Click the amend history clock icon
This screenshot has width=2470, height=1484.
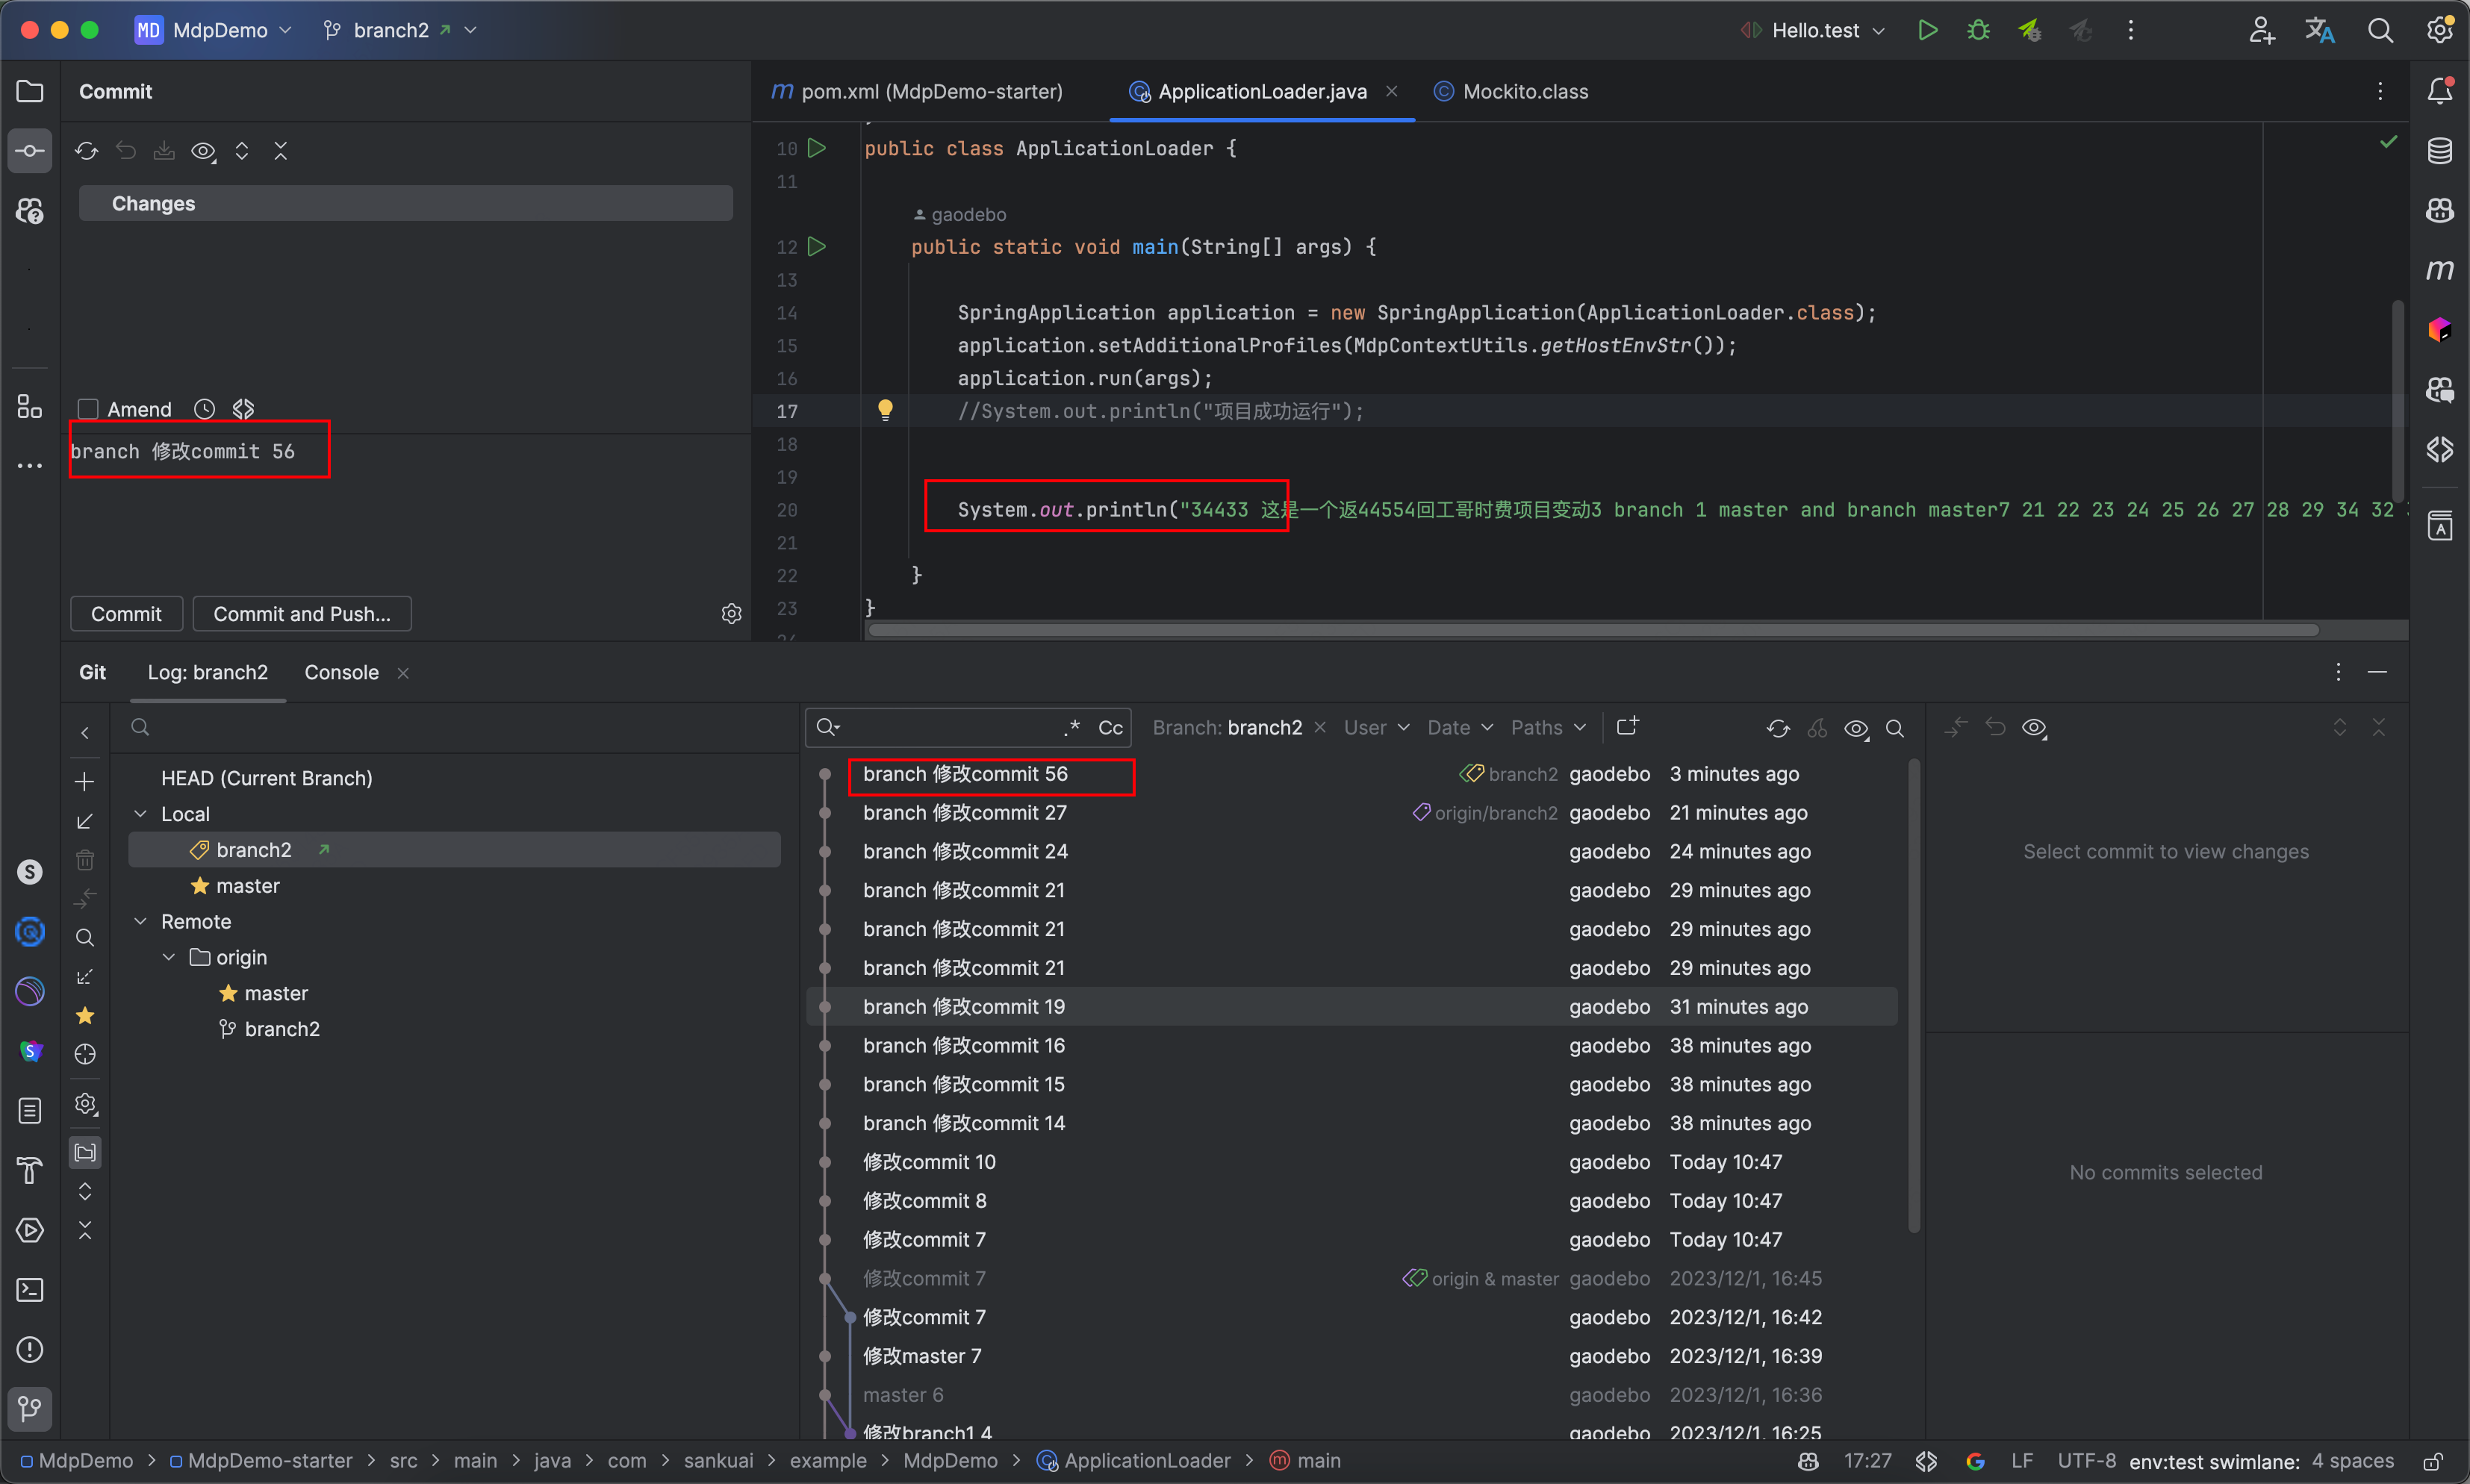tap(205, 408)
